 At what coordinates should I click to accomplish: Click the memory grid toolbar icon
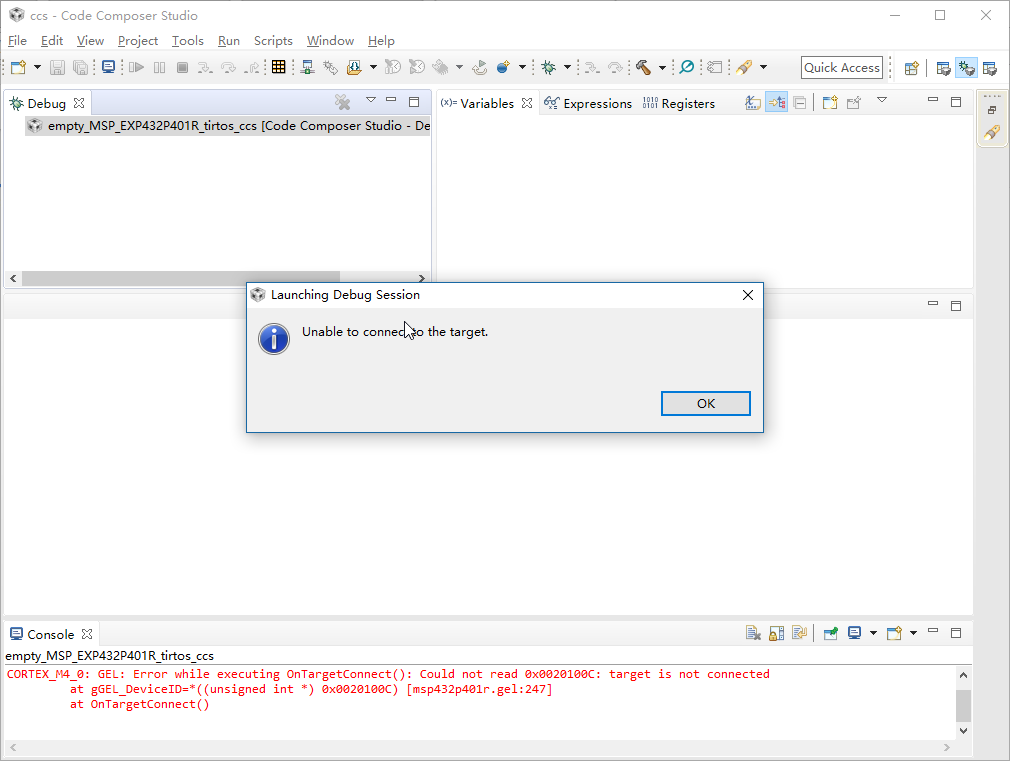click(278, 67)
